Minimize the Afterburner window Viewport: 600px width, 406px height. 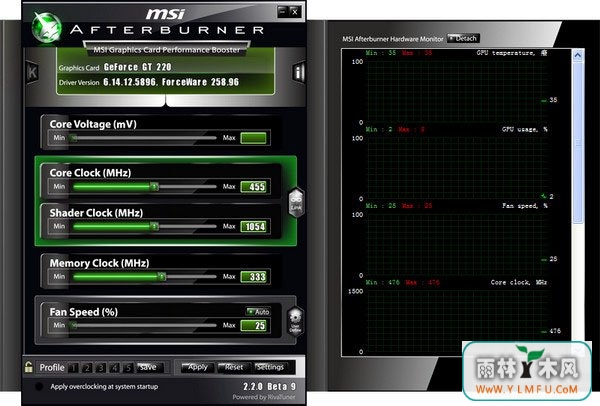(x=282, y=11)
